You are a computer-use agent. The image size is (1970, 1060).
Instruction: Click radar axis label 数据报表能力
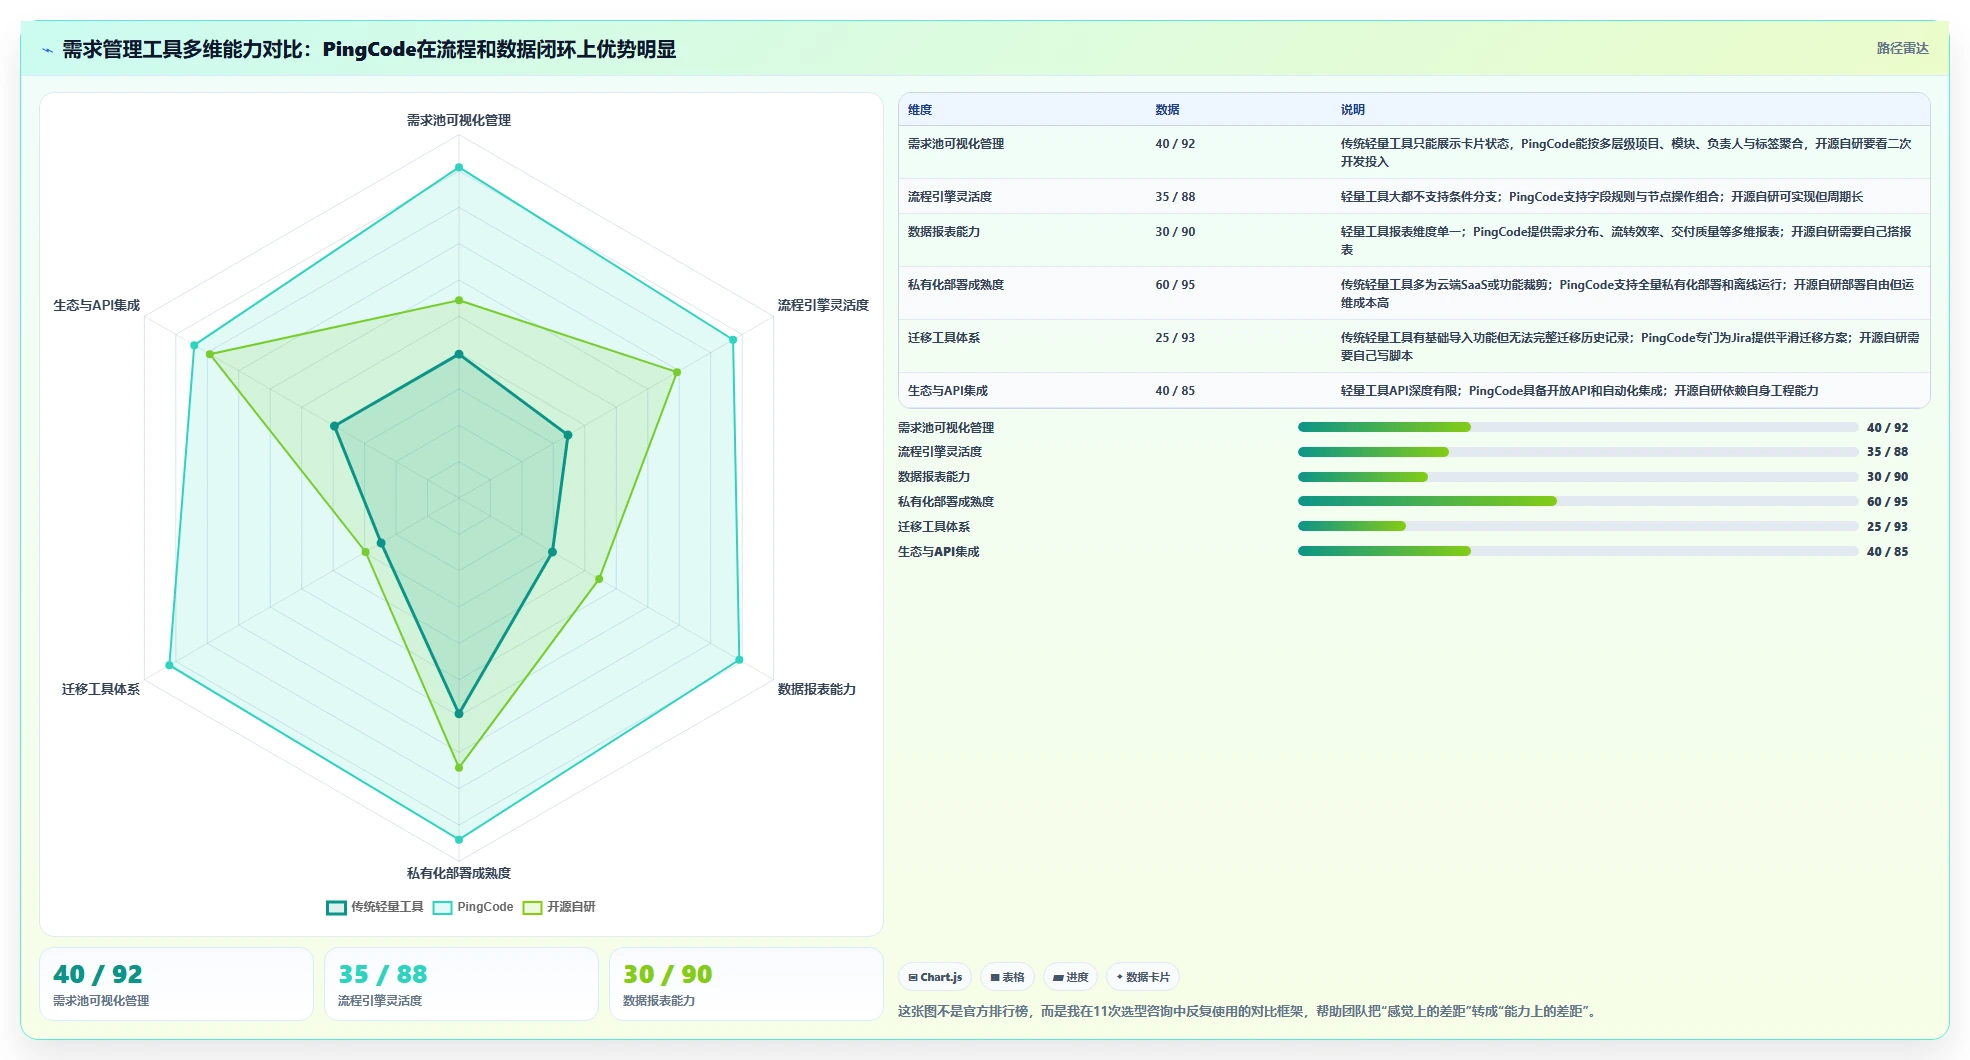coord(817,689)
